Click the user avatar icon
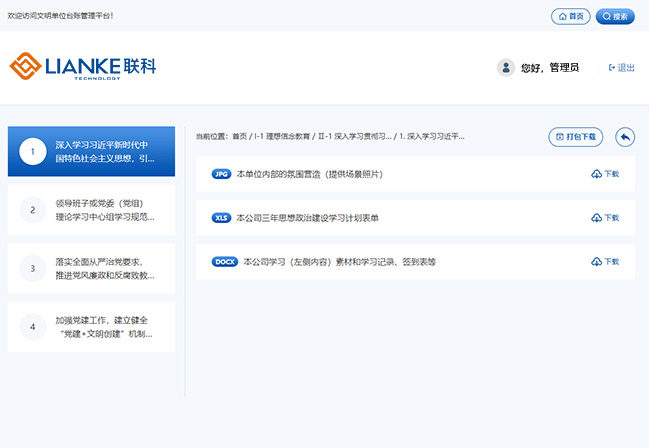 click(506, 68)
